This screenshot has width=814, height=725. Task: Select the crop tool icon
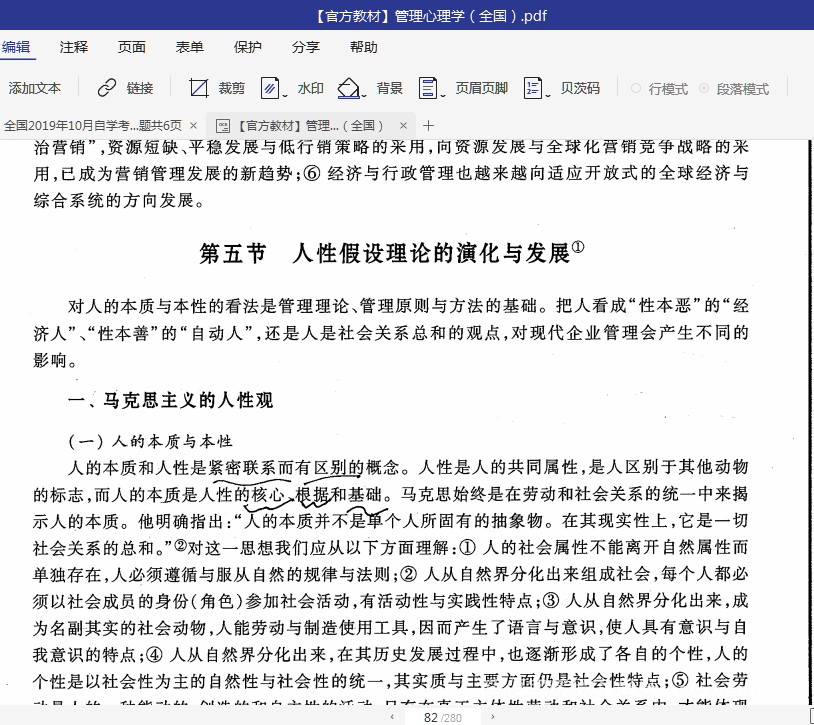[x=199, y=88]
